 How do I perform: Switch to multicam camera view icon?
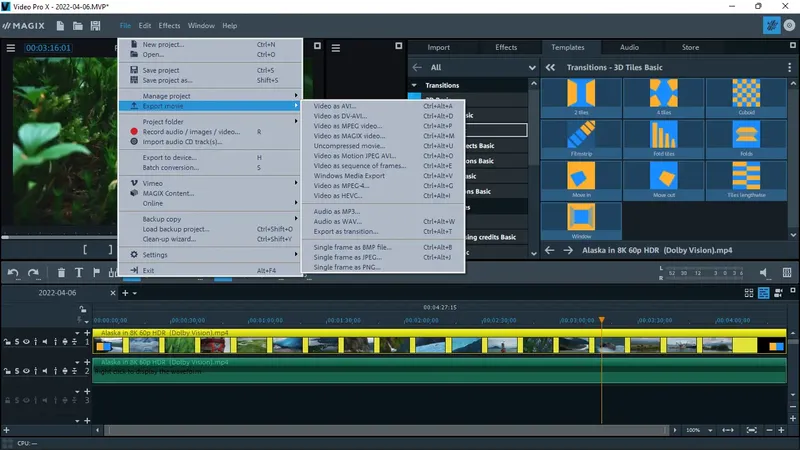[x=778, y=293]
